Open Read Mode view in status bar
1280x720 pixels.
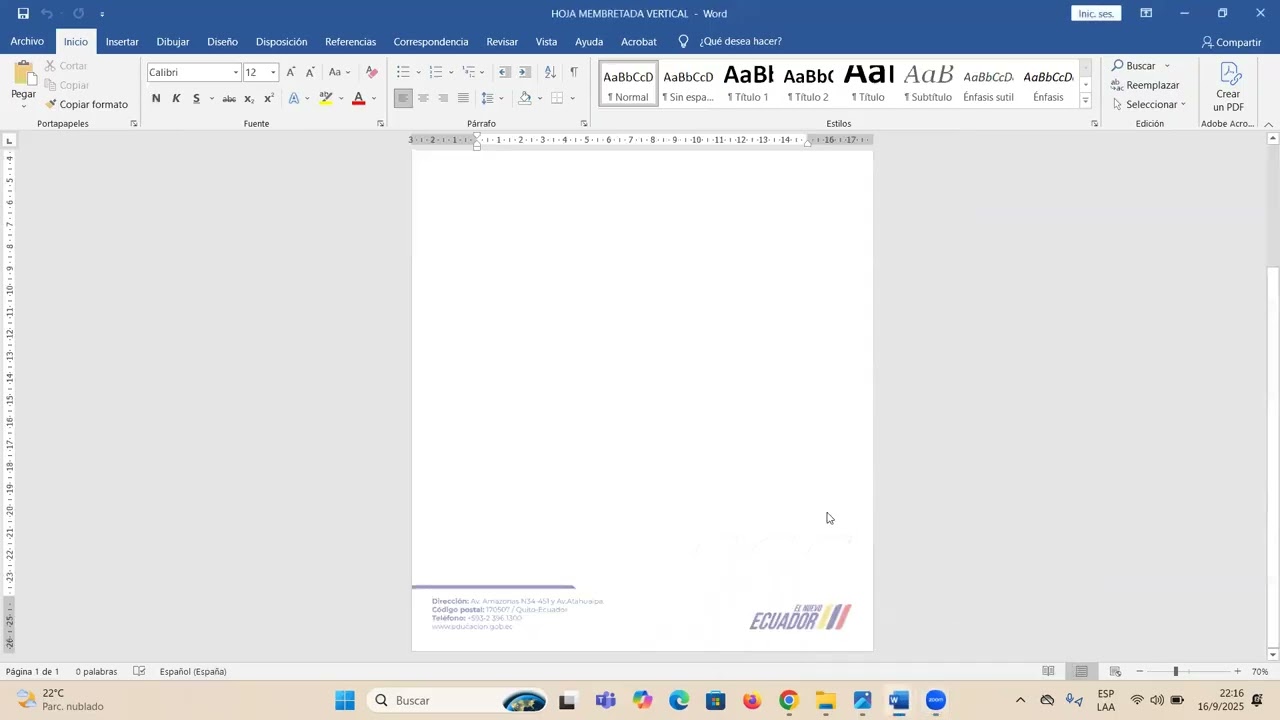(1048, 671)
